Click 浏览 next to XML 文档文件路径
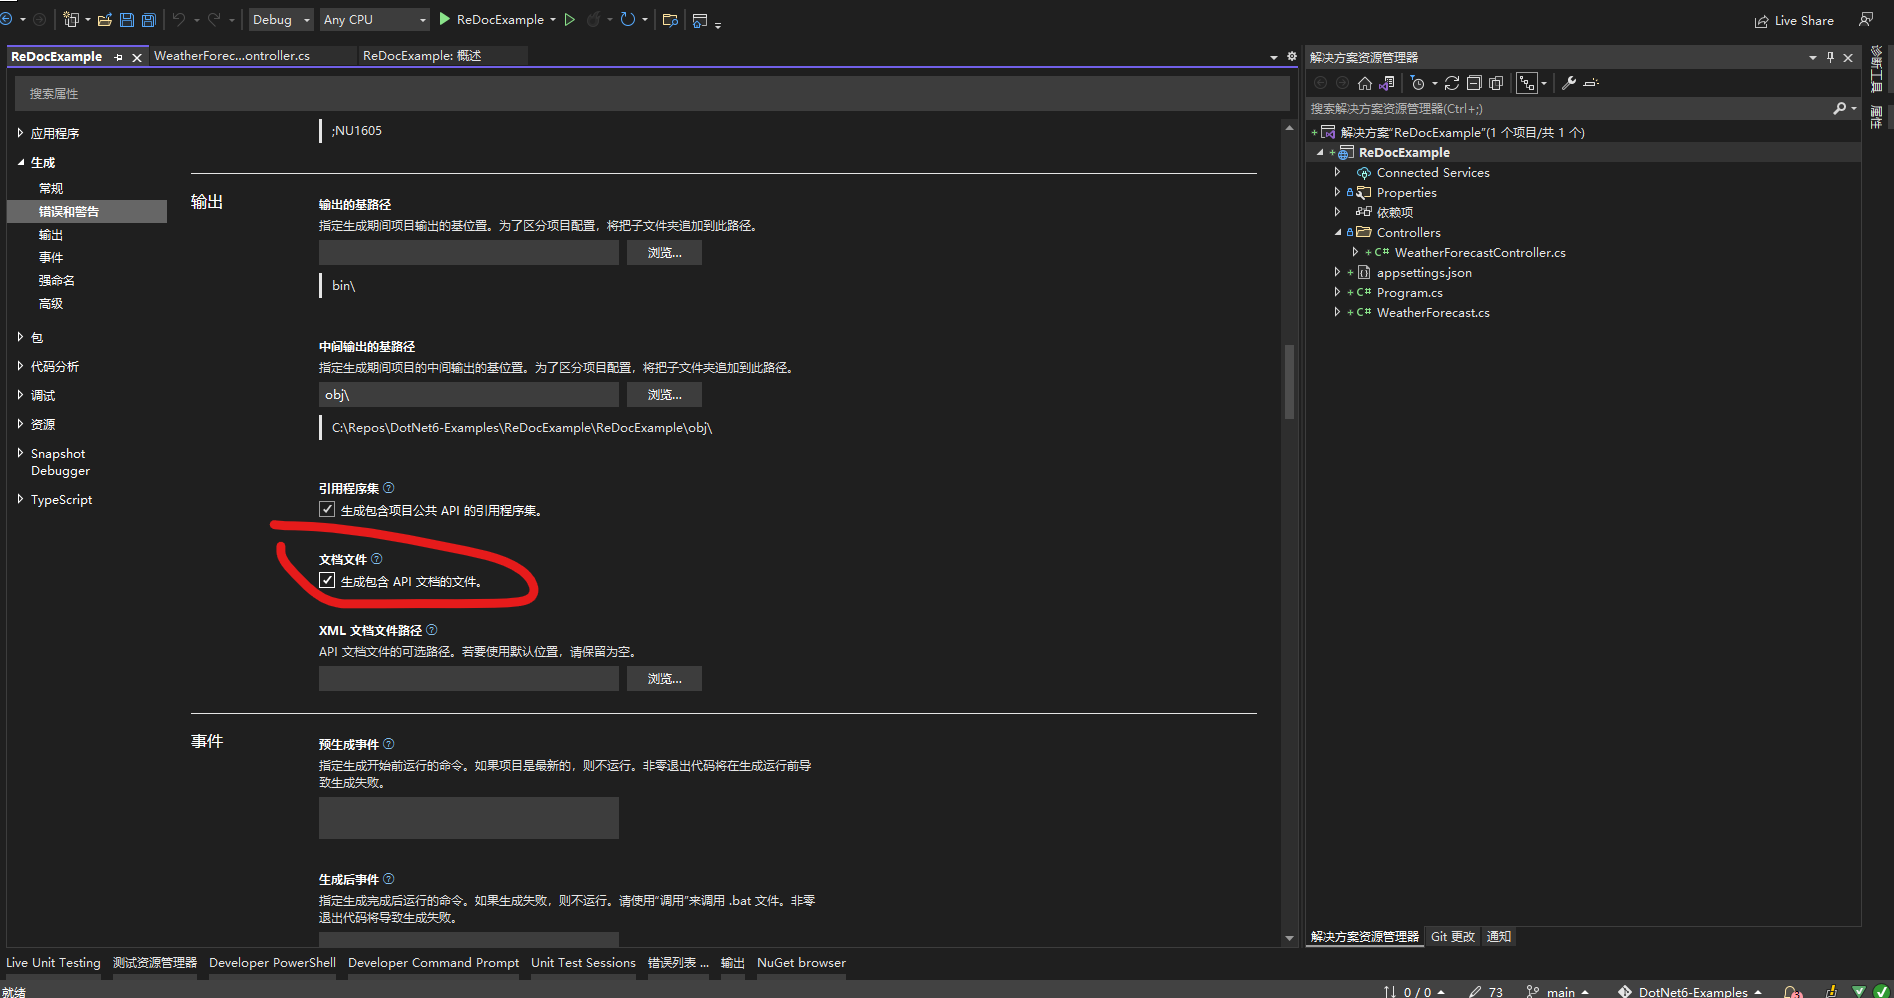This screenshot has height=998, width=1894. coord(663,678)
